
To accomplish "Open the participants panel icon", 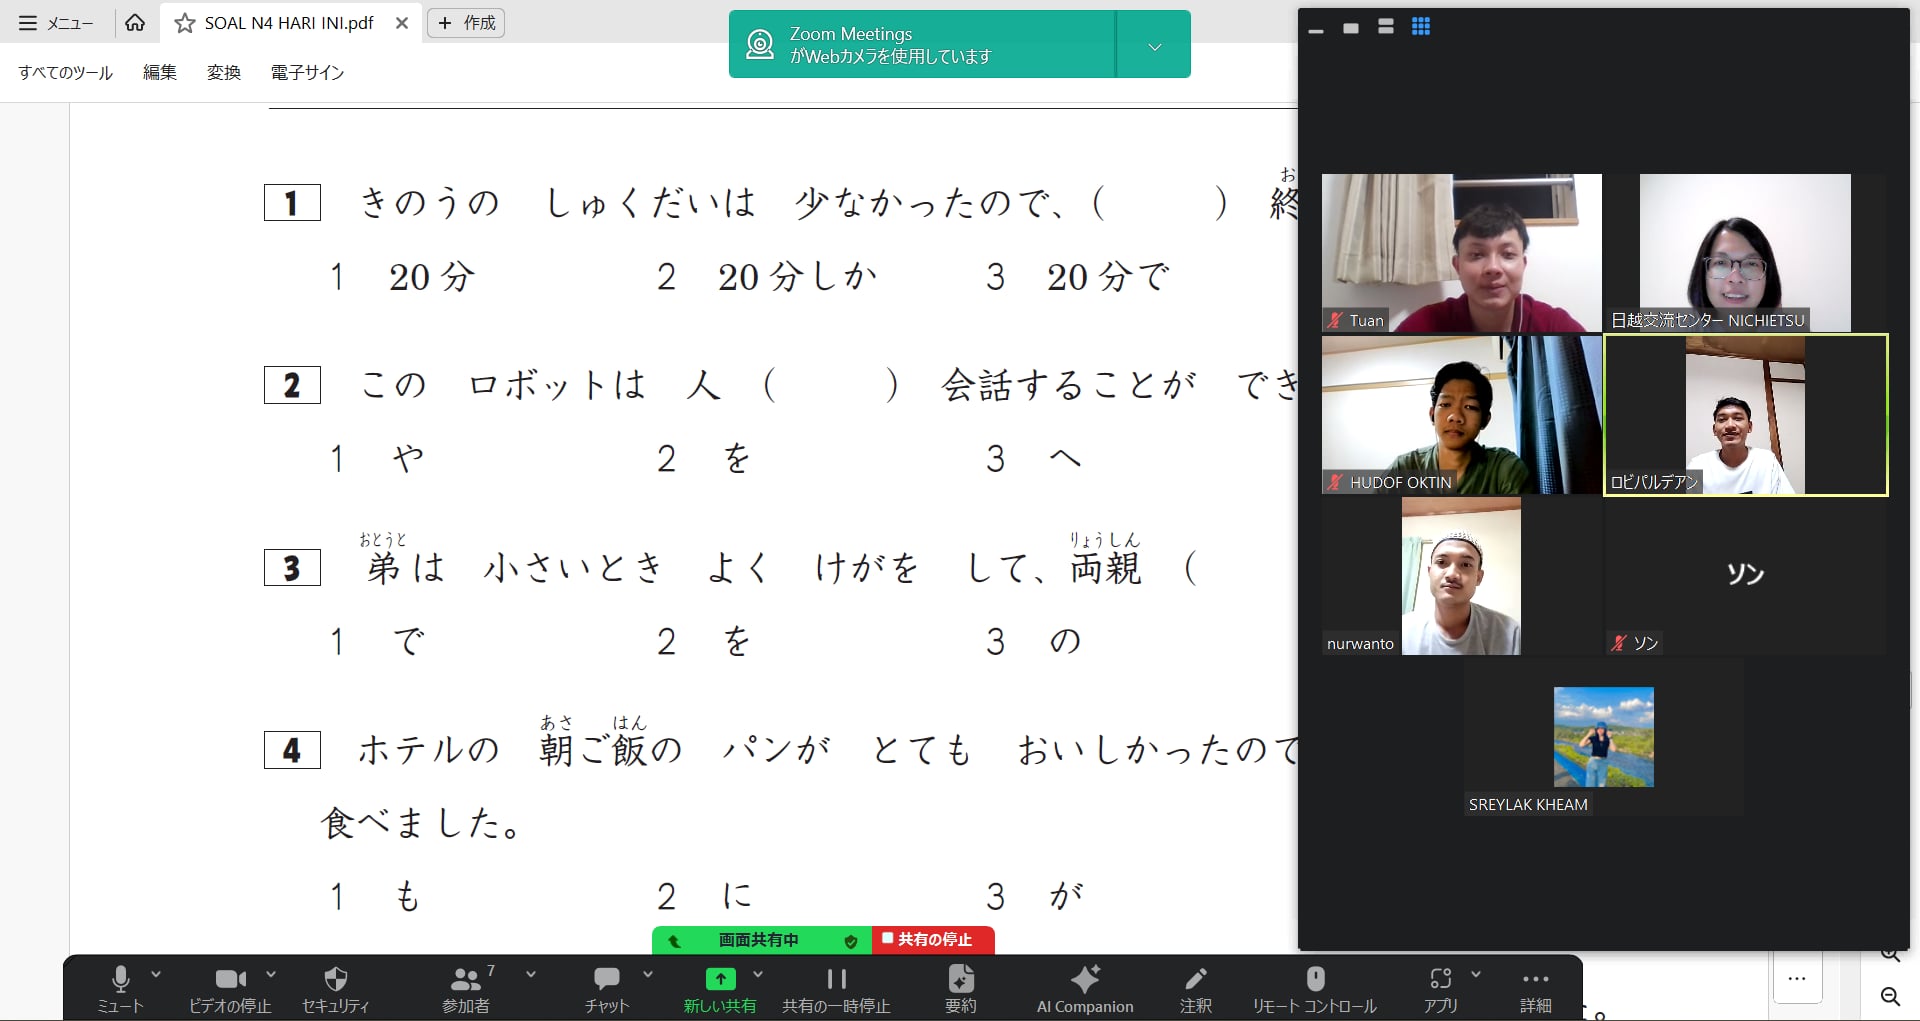I will pyautogui.click(x=465, y=979).
